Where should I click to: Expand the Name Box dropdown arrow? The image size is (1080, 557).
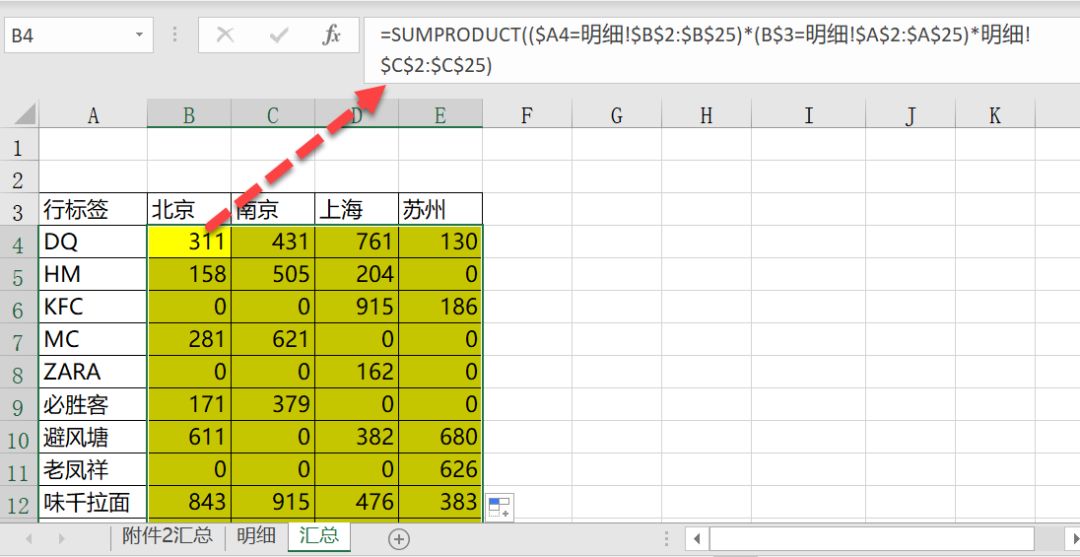tap(140, 35)
